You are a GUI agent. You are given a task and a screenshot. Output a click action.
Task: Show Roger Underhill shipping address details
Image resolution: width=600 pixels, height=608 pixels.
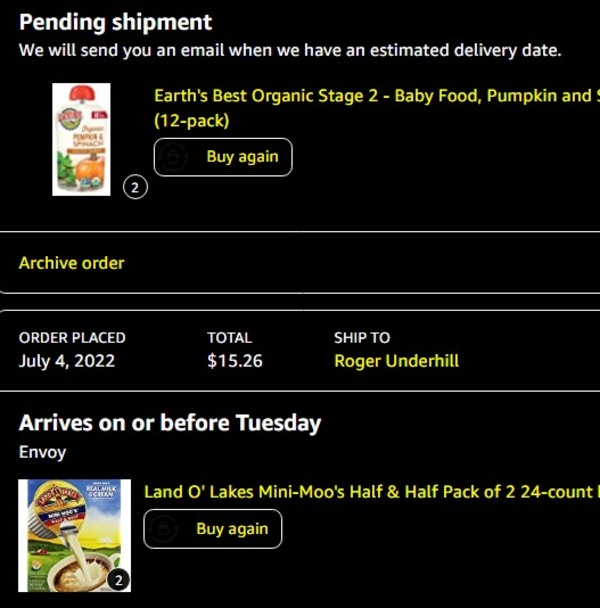pos(396,361)
